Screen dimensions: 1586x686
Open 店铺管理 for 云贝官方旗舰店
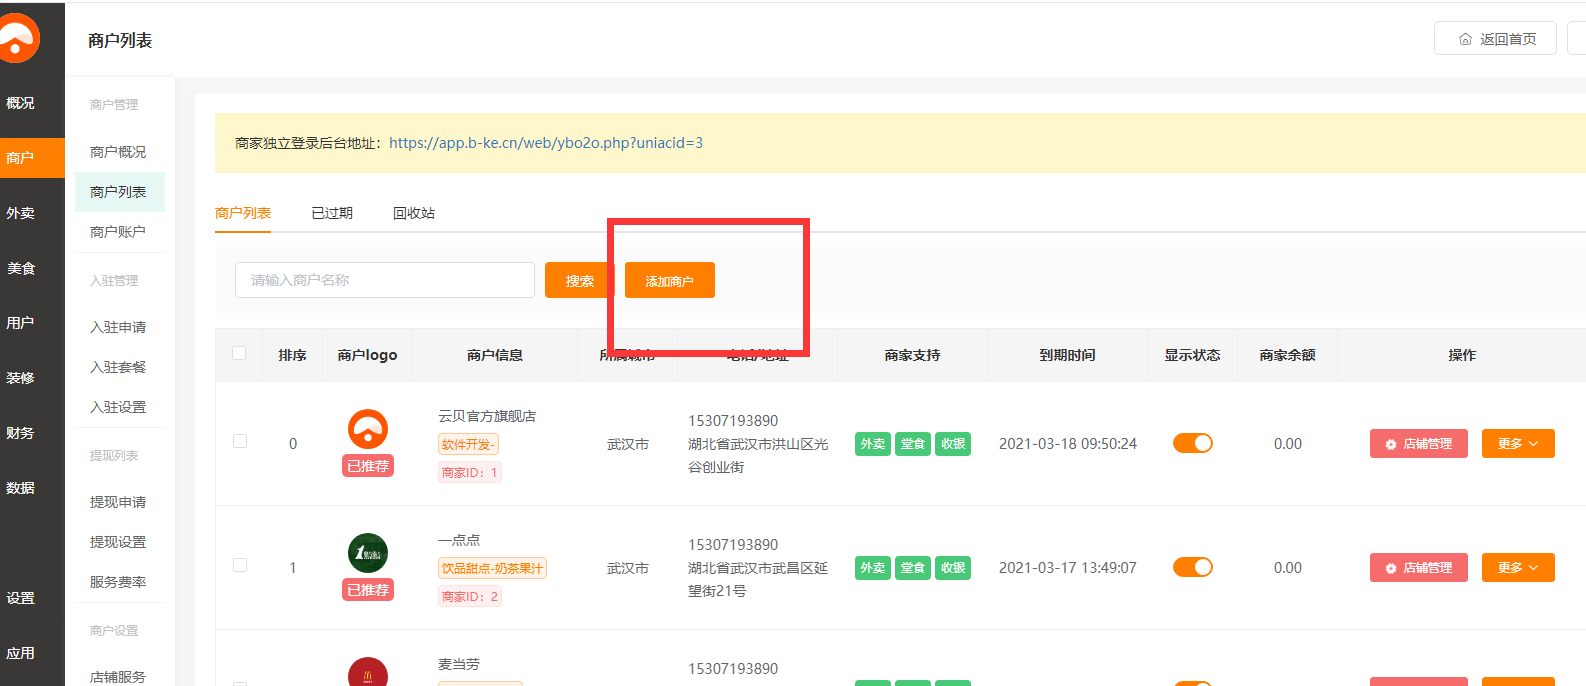[1419, 443]
